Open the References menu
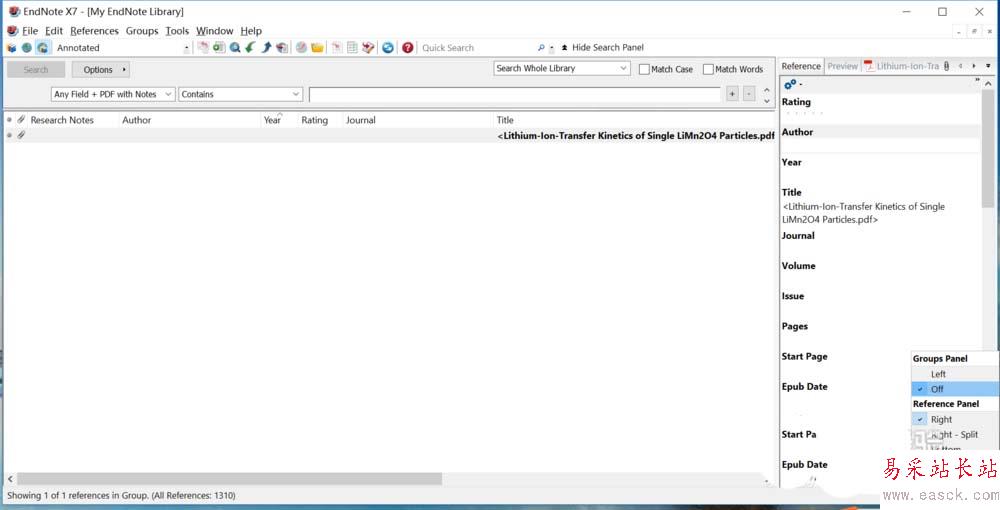 [94, 31]
